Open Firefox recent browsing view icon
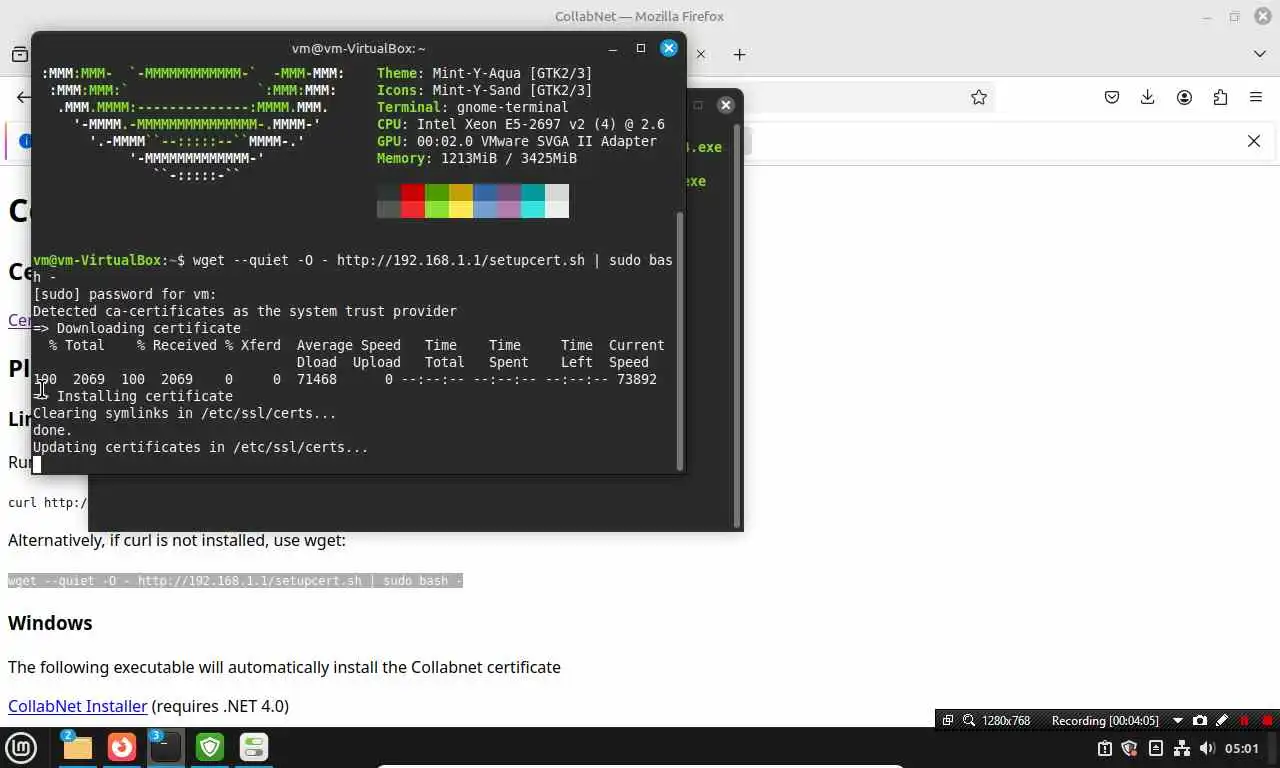Image resolution: width=1280 pixels, height=768 pixels. point(19,54)
